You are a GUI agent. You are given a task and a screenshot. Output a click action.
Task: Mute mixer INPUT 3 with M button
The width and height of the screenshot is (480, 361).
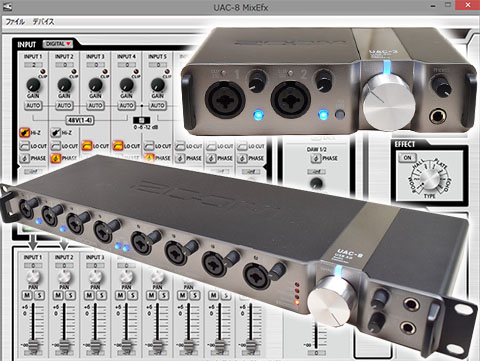pos(89,295)
